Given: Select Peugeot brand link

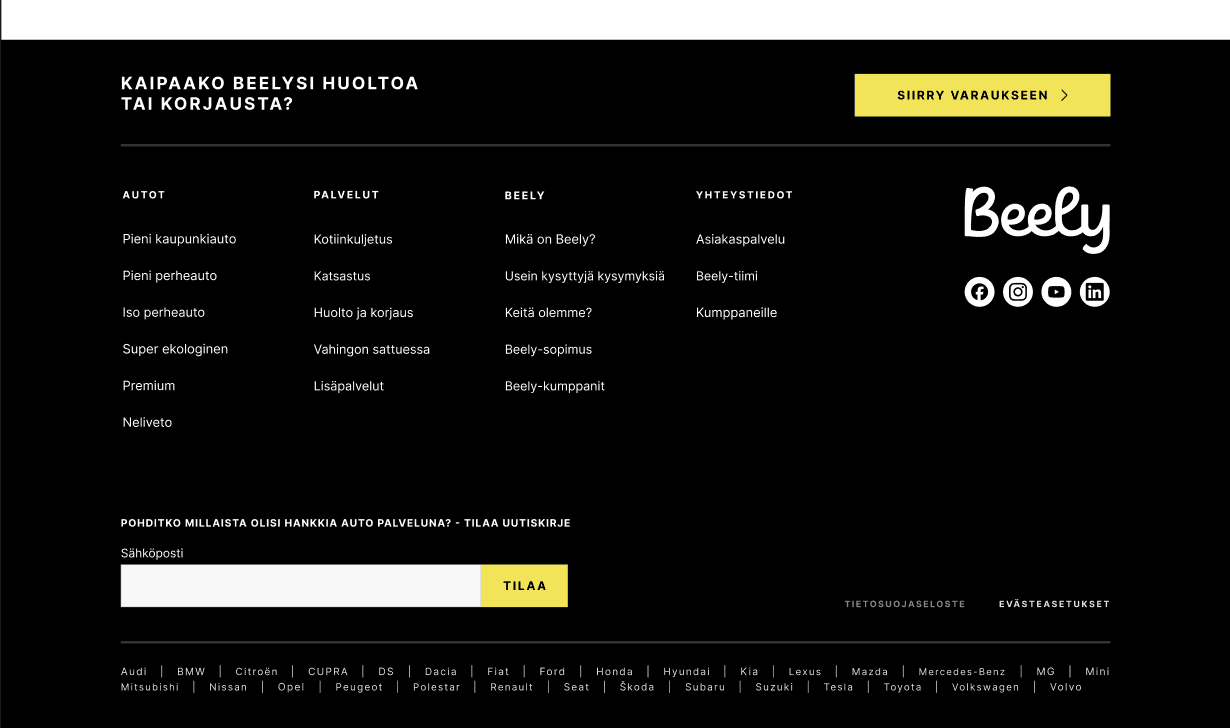Looking at the screenshot, I should (359, 687).
